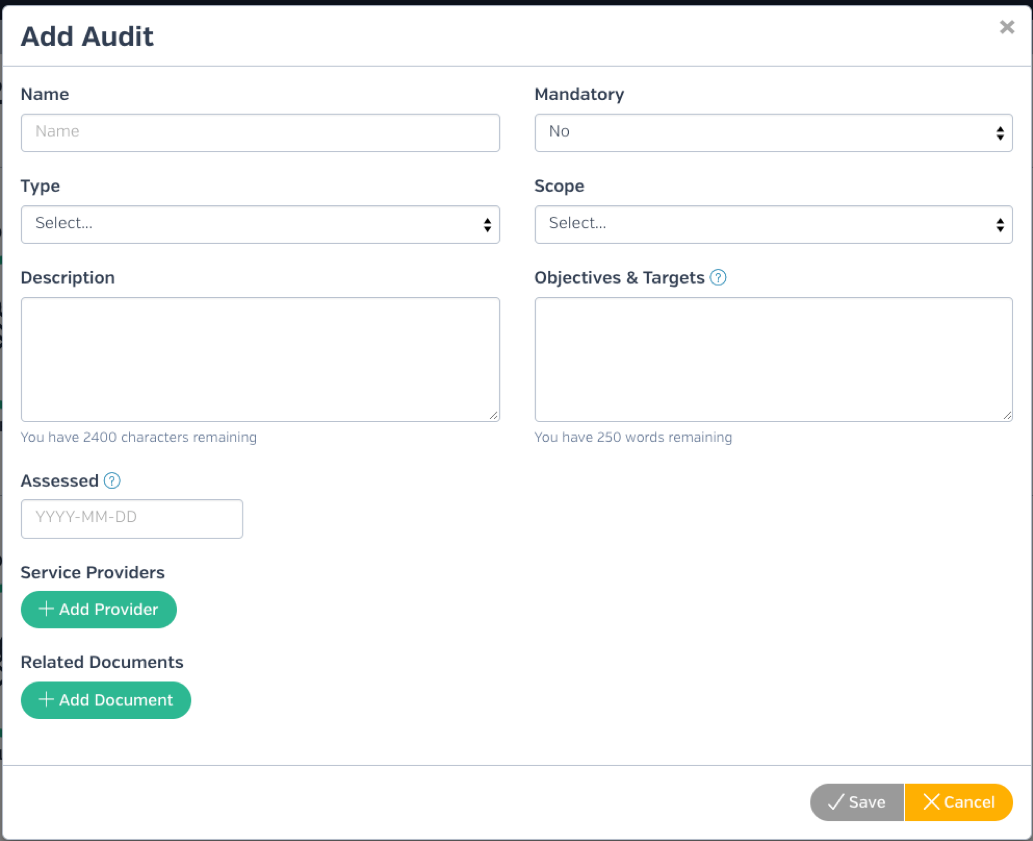
Task: Click the X icon inside Cancel button
Action: click(x=929, y=802)
